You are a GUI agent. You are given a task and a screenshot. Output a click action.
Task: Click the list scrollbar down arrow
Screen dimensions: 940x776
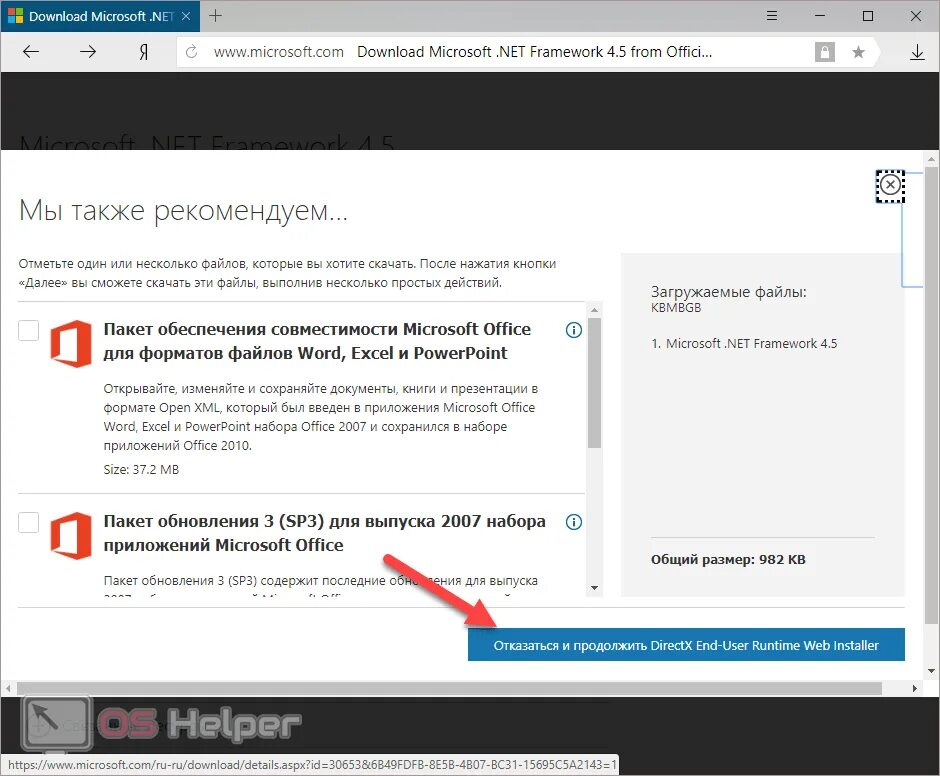[x=594, y=588]
